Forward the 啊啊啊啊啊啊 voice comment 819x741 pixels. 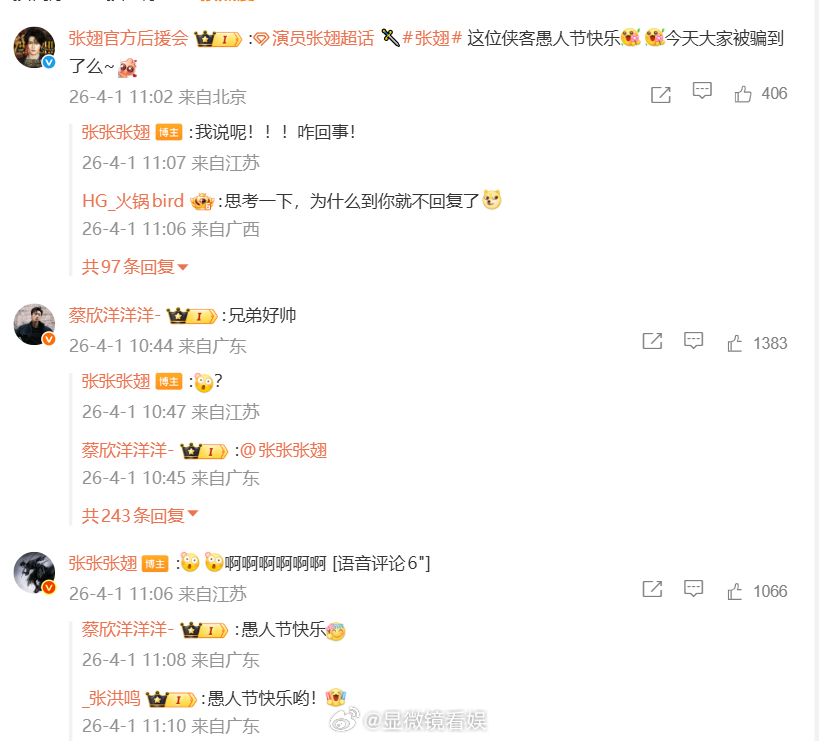[x=652, y=590]
